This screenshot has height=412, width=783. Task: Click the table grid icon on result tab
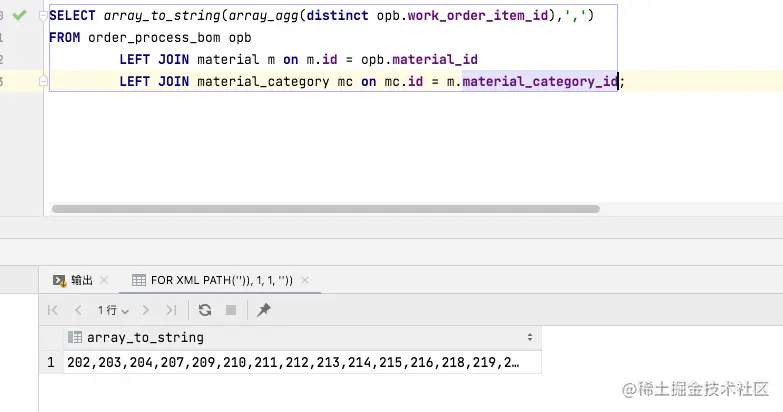click(138, 280)
